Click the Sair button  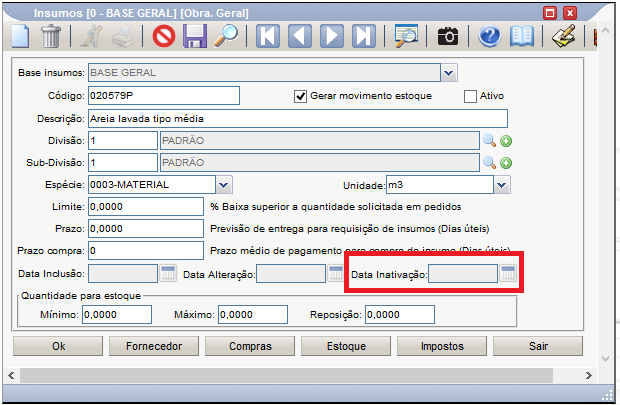[538, 346]
